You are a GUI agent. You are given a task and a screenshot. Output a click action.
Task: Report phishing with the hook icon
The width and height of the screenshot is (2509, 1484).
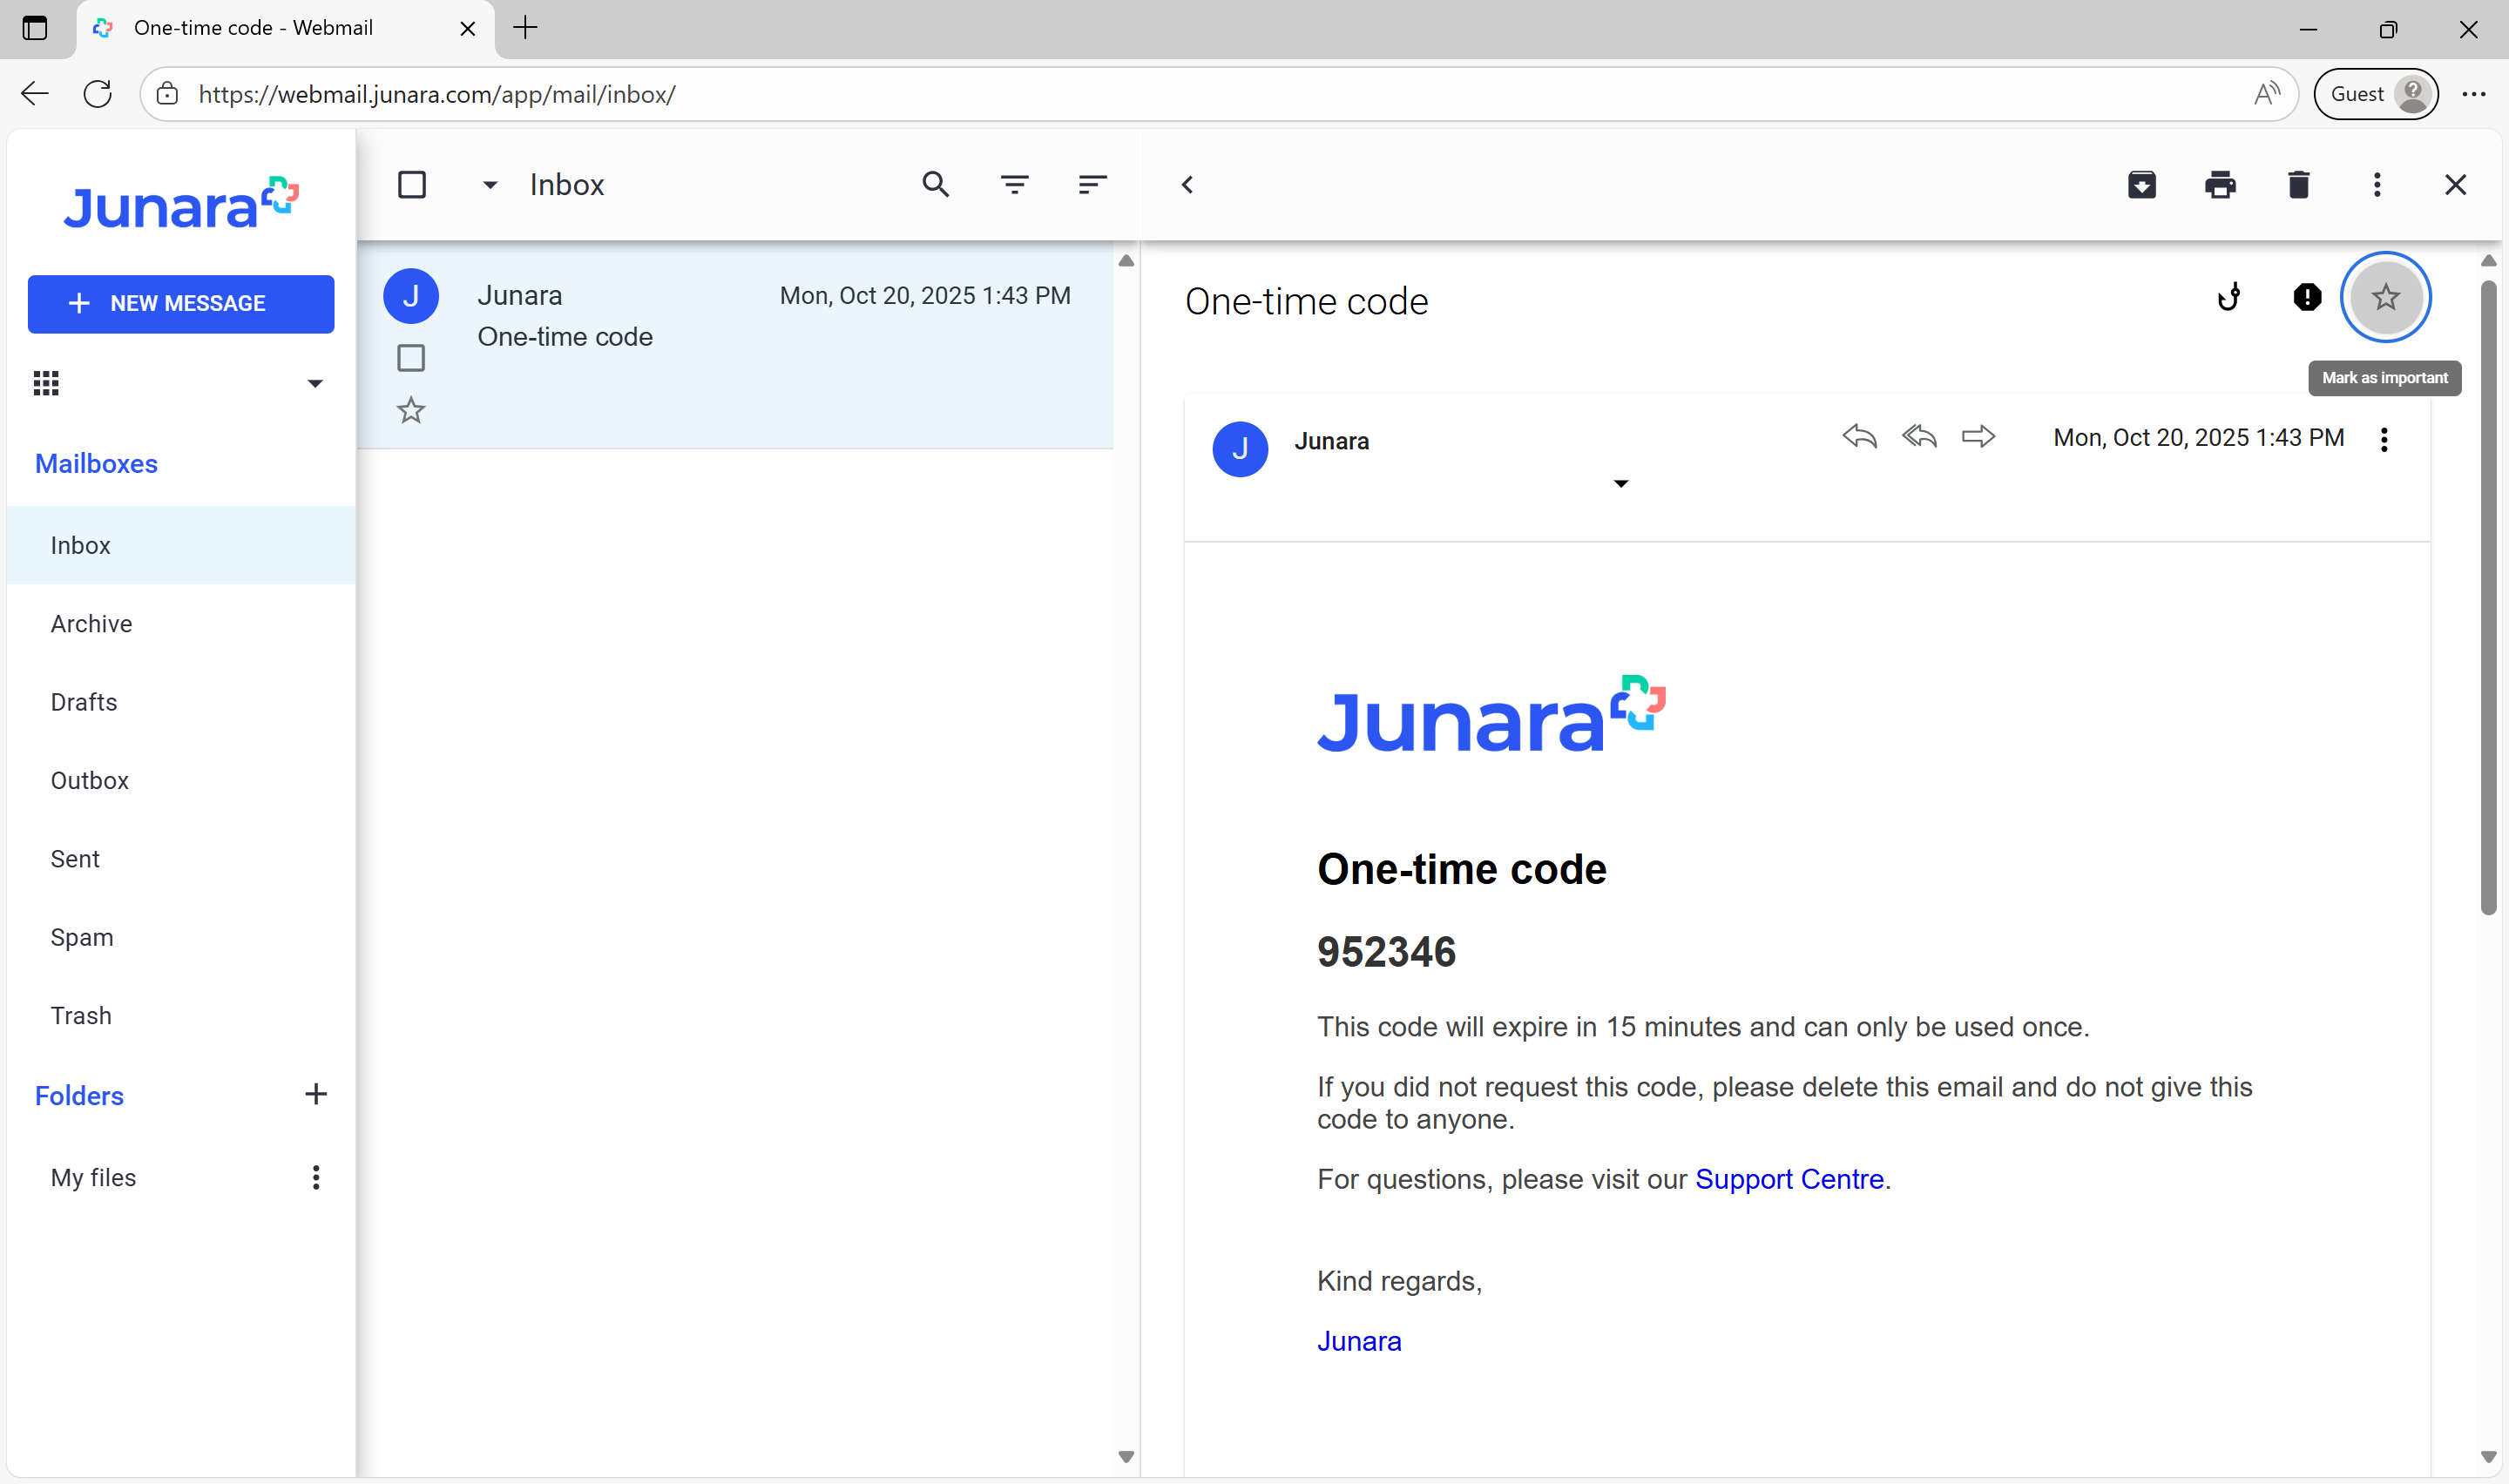(2229, 297)
